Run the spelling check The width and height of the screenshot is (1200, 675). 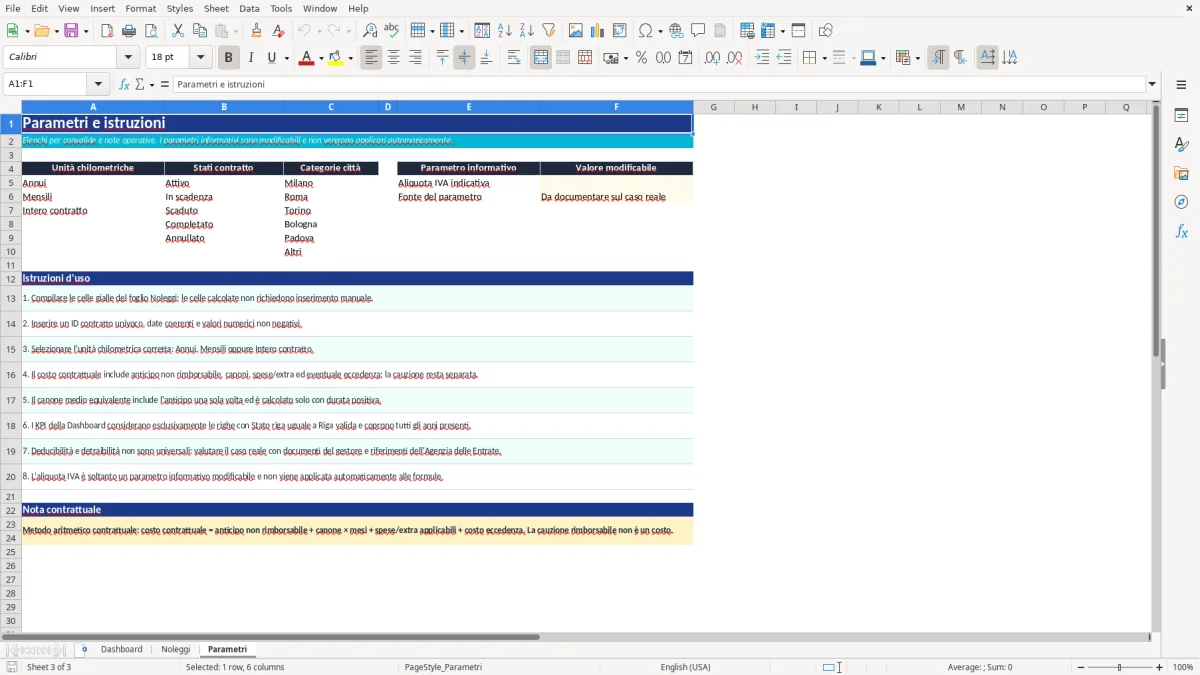pyautogui.click(x=392, y=31)
